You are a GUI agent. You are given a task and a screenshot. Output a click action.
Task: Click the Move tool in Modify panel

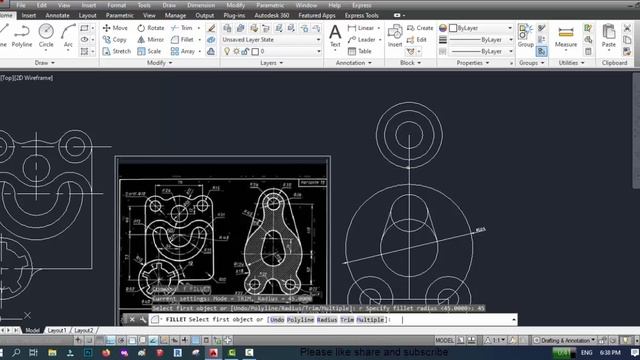[x=115, y=28]
